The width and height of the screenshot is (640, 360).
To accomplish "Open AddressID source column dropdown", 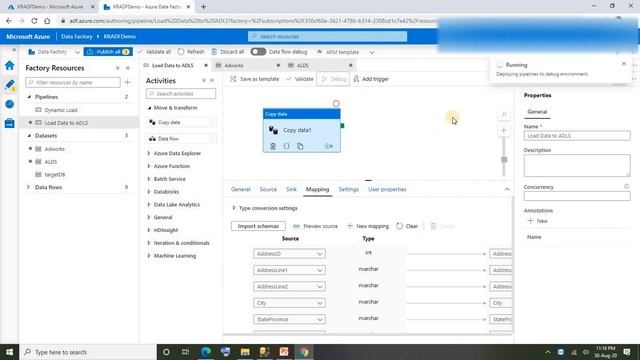I will (x=289, y=254).
